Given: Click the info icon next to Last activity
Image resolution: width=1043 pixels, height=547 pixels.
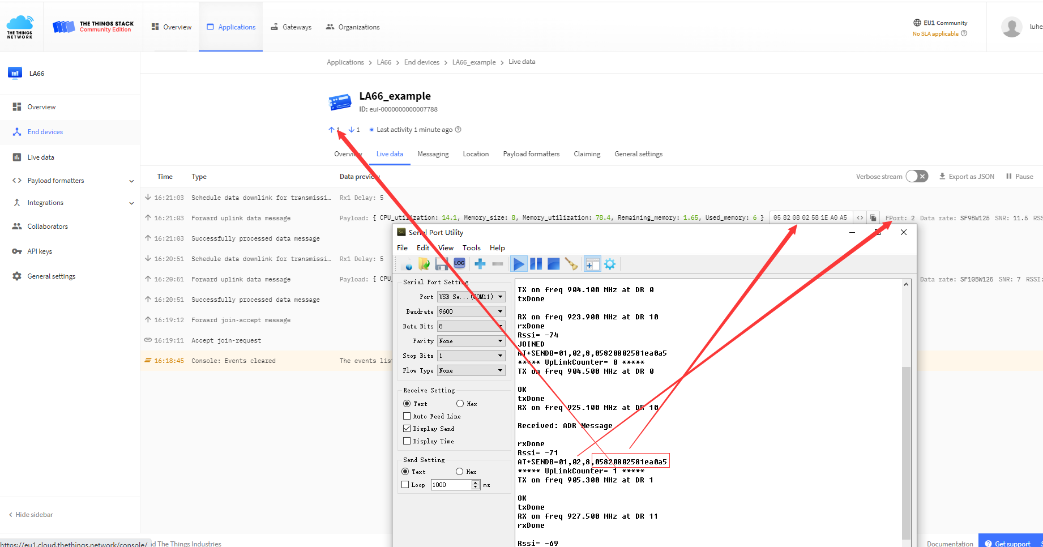Looking at the screenshot, I should pyautogui.click(x=458, y=130).
